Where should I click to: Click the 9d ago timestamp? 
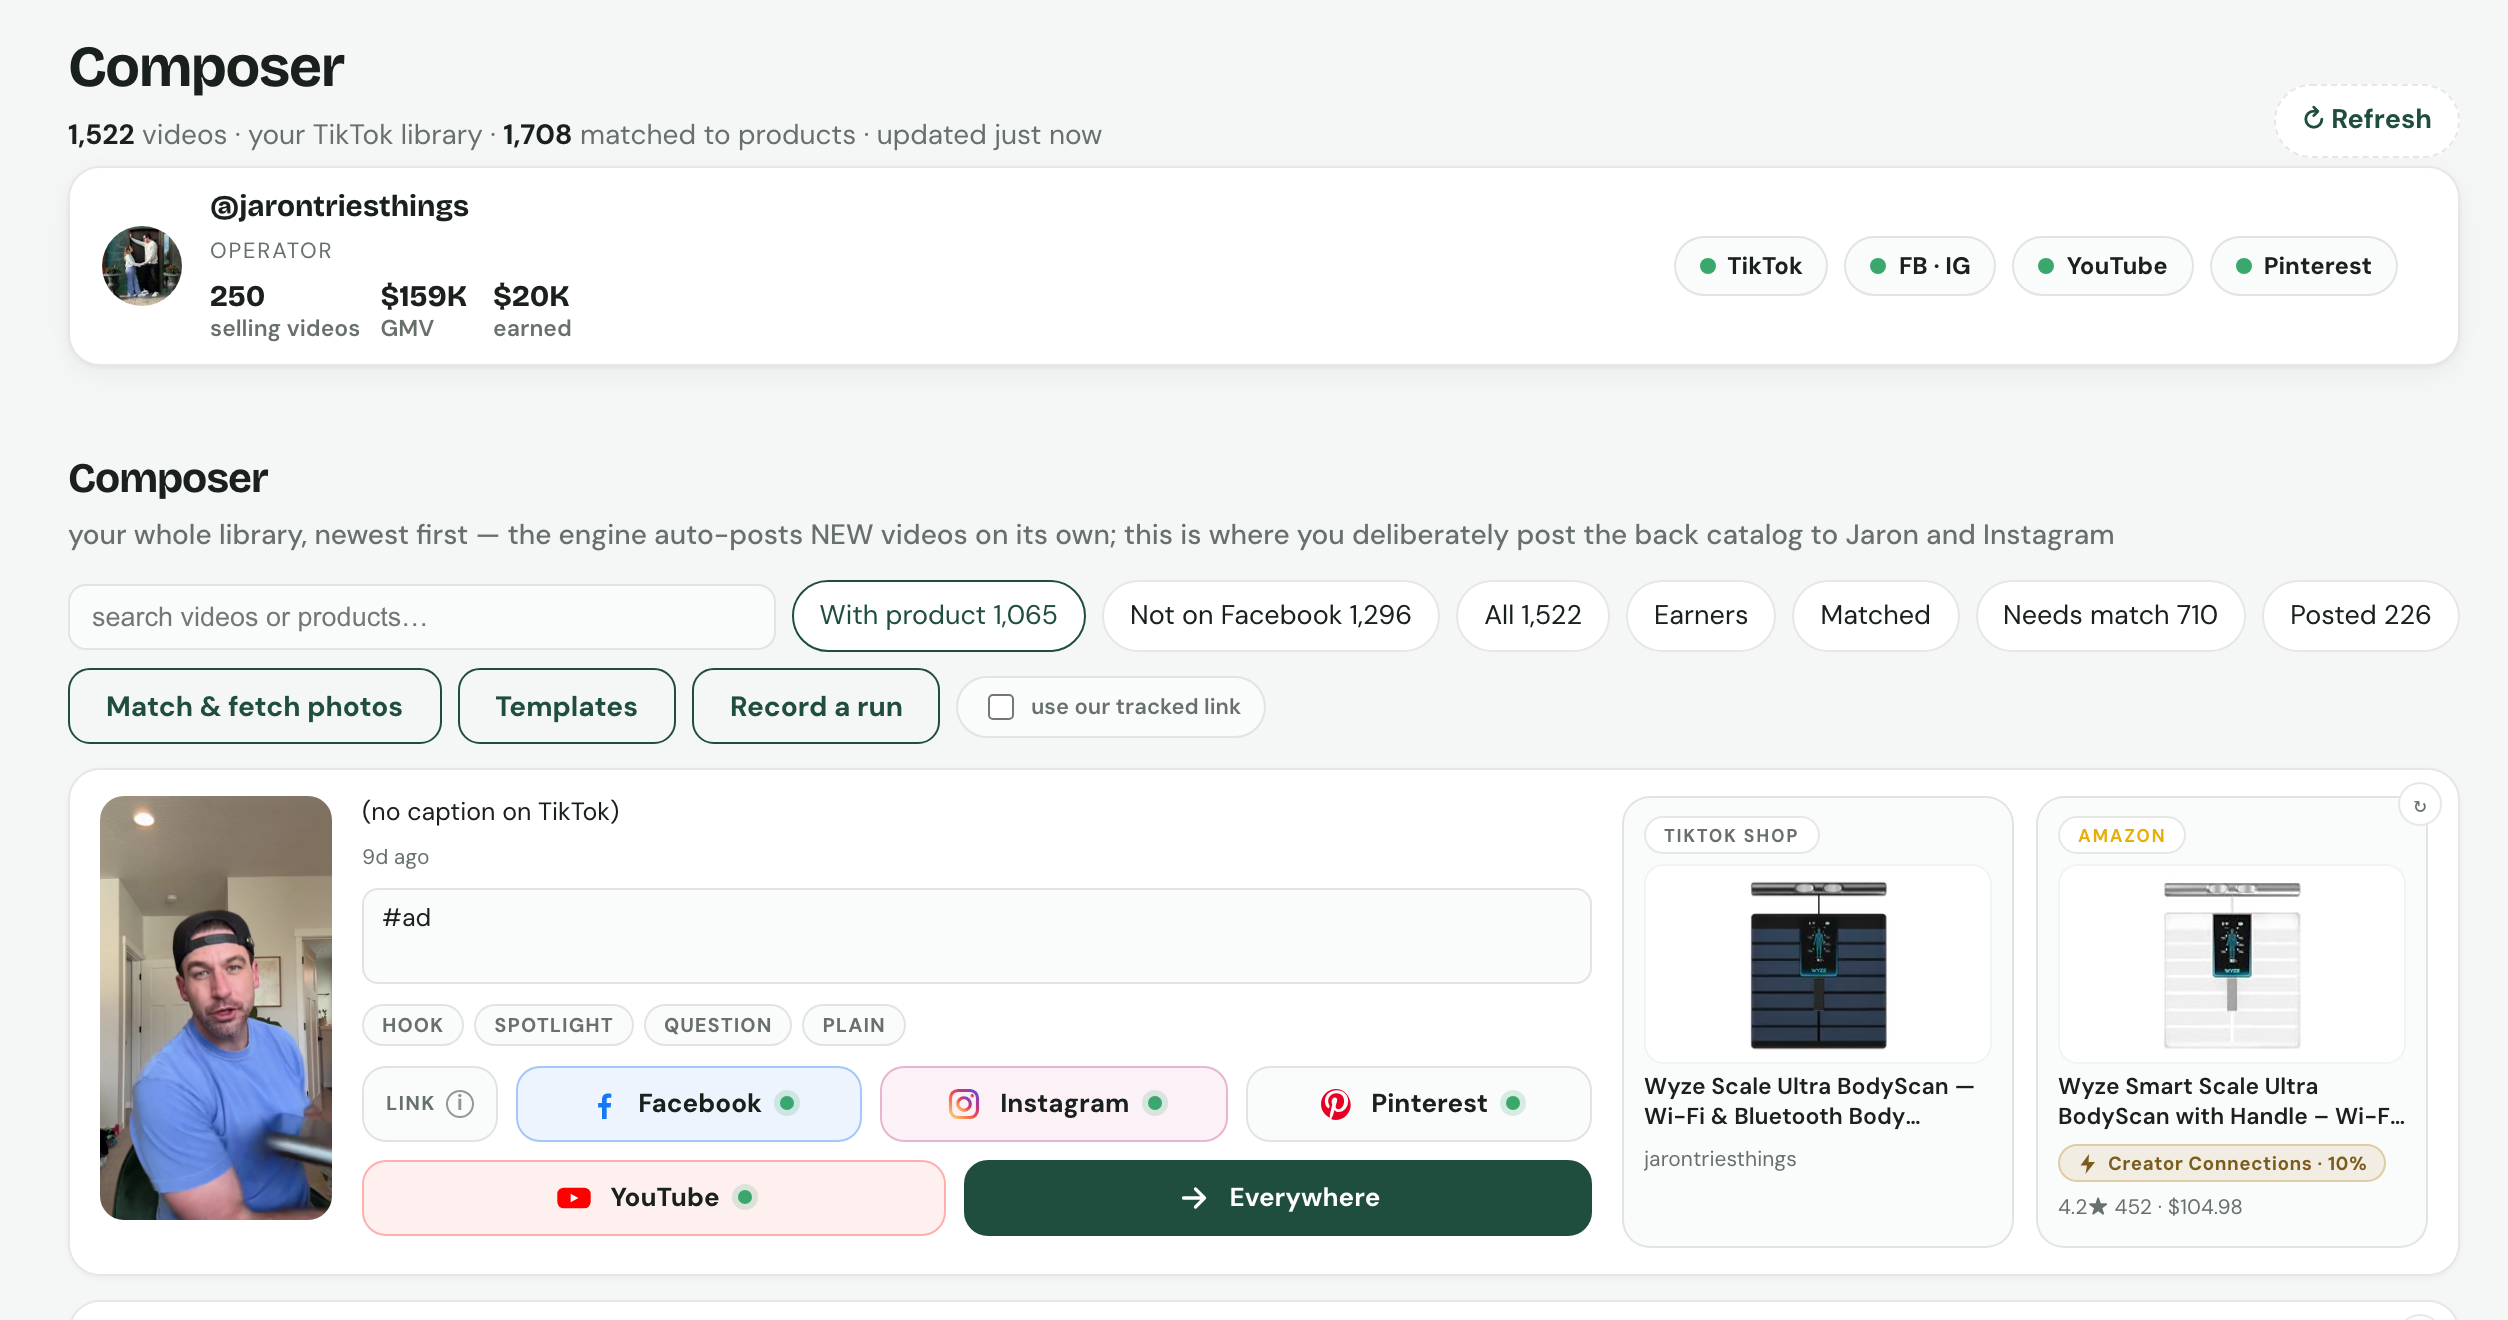[395, 857]
